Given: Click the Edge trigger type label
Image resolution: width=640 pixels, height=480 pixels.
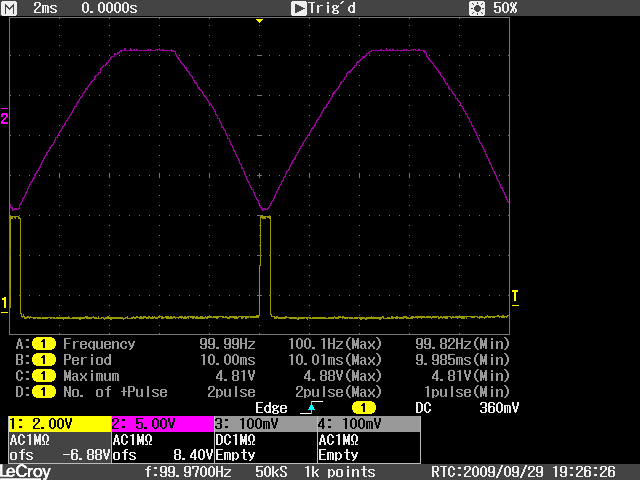Looking at the screenshot, I should tap(271, 408).
